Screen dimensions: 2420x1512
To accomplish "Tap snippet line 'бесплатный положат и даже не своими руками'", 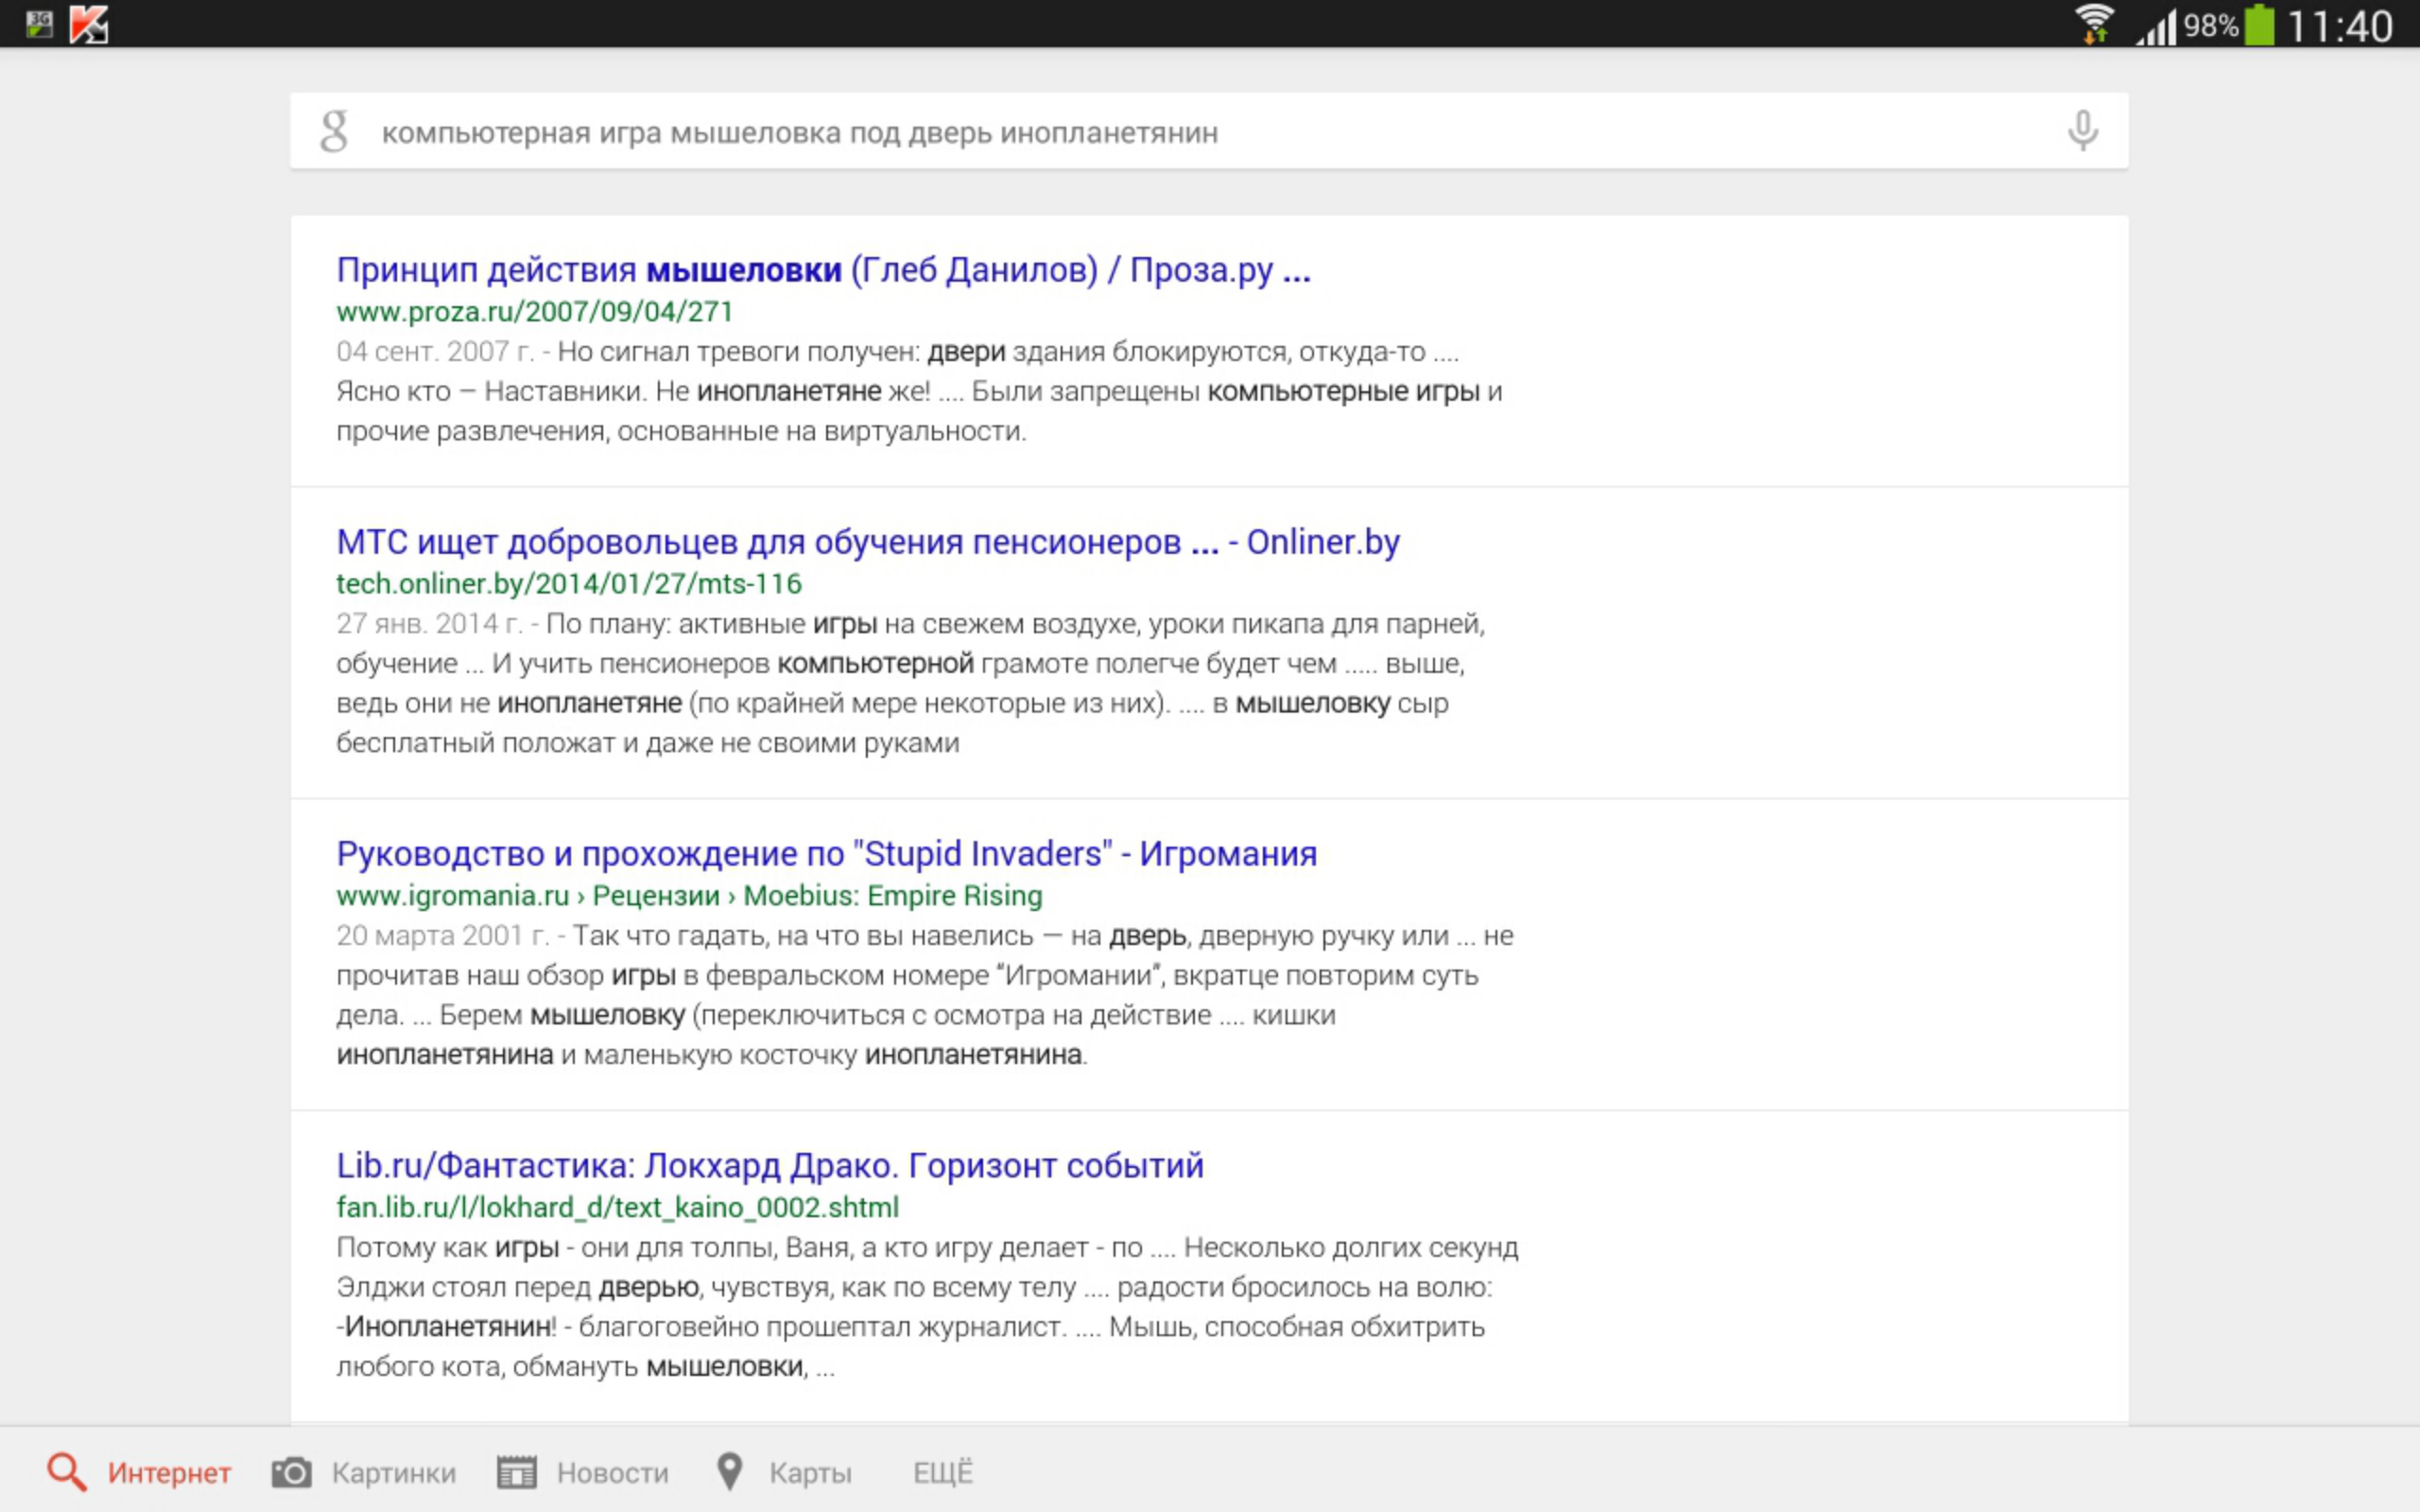I will pyautogui.click(x=648, y=743).
